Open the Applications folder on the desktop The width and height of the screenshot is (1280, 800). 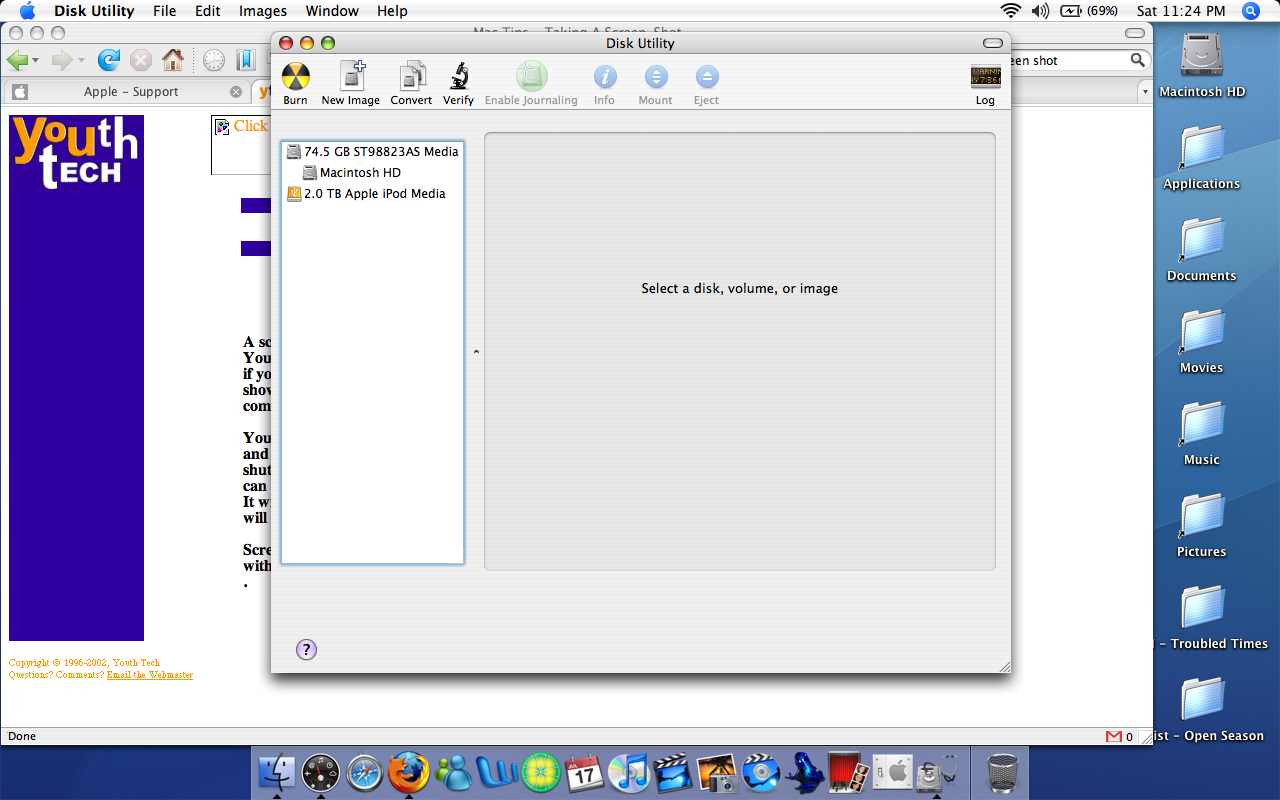(x=1202, y=148)
